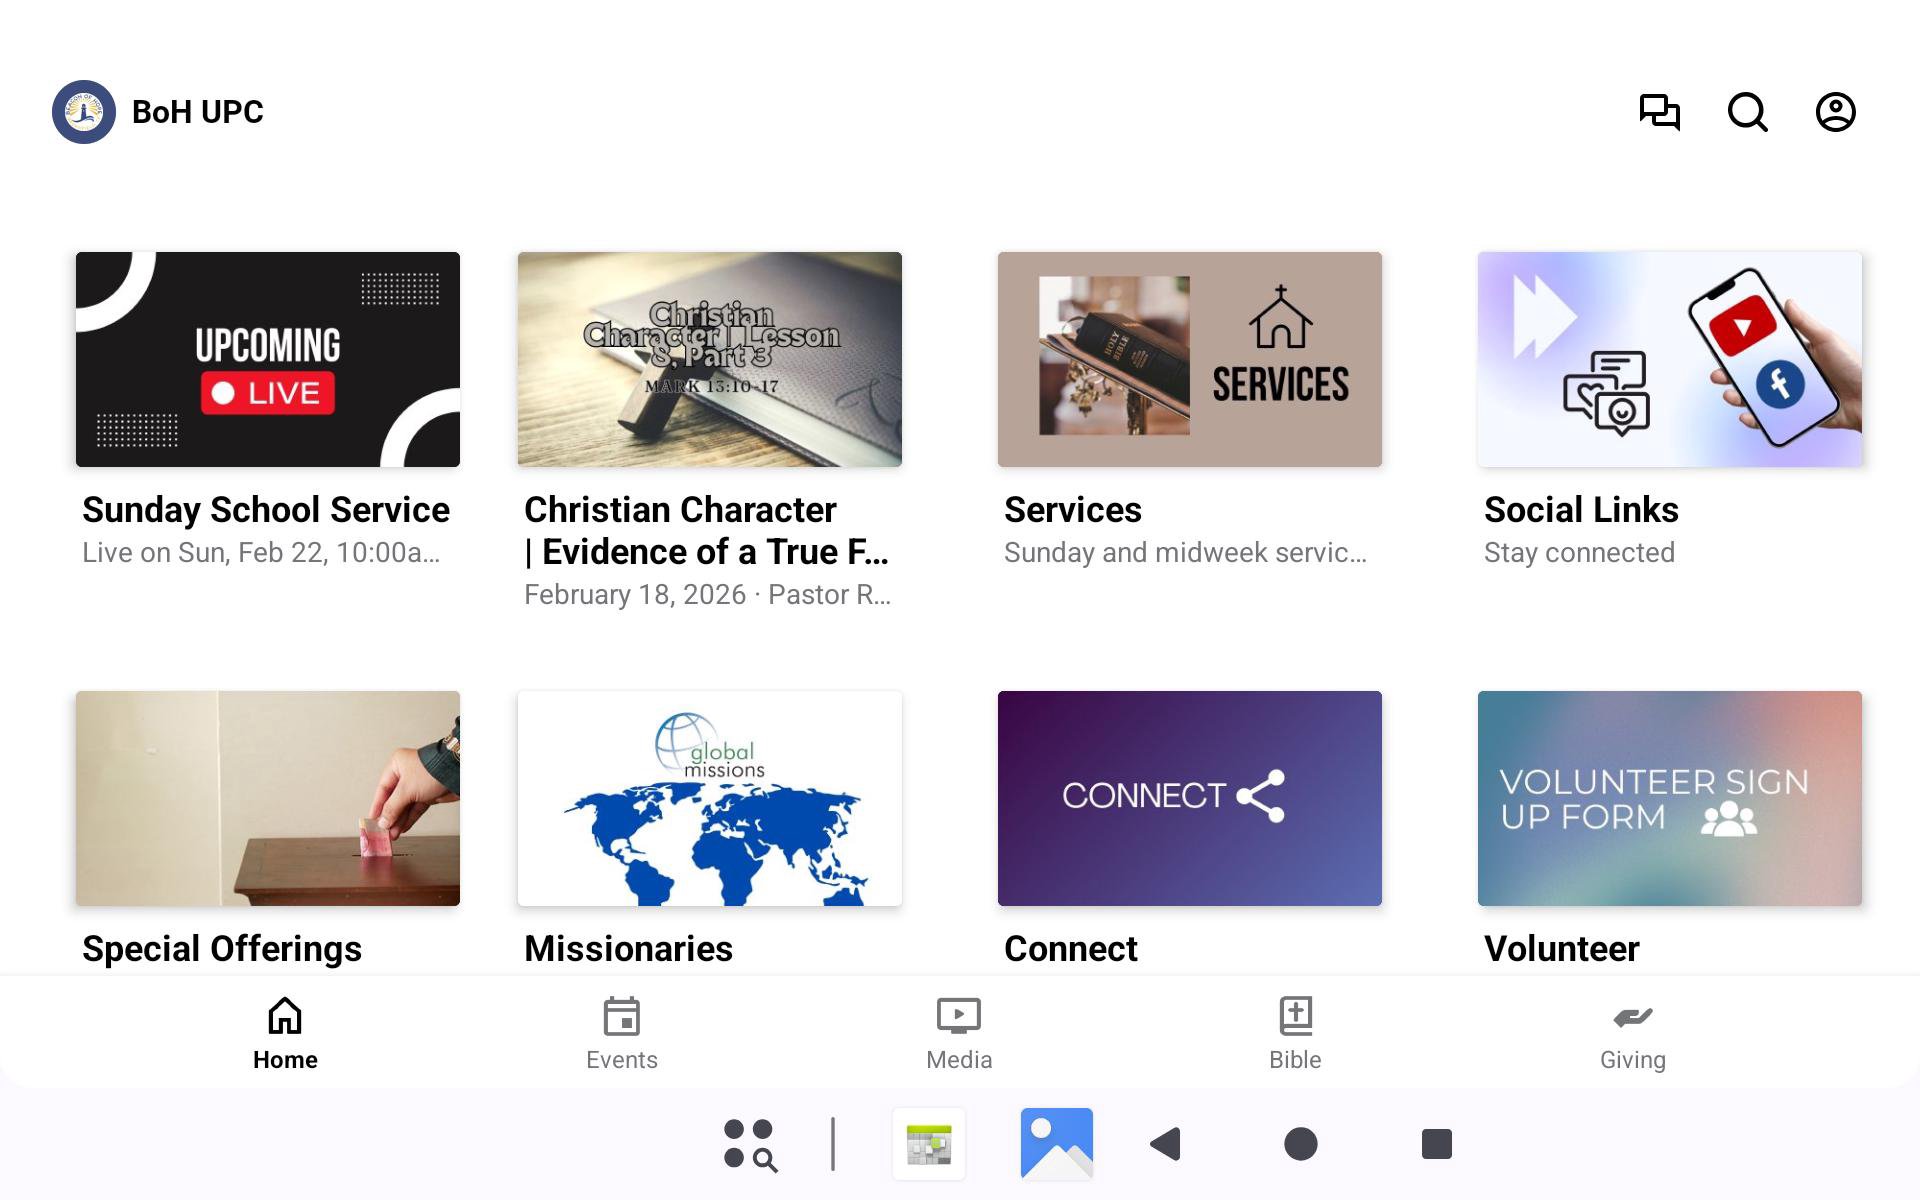Open Christian Character lesson thumbnail
The width and height of the screenshot is (1920, 1200).
click(x=709, y=359)
